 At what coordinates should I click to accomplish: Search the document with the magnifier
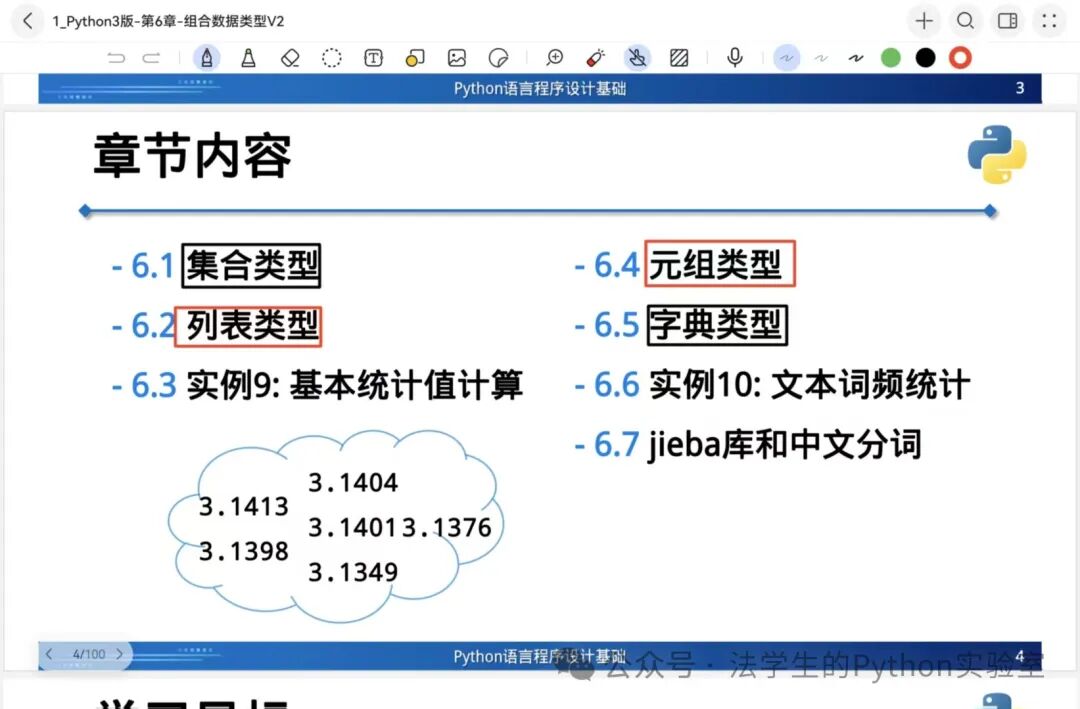965,21
